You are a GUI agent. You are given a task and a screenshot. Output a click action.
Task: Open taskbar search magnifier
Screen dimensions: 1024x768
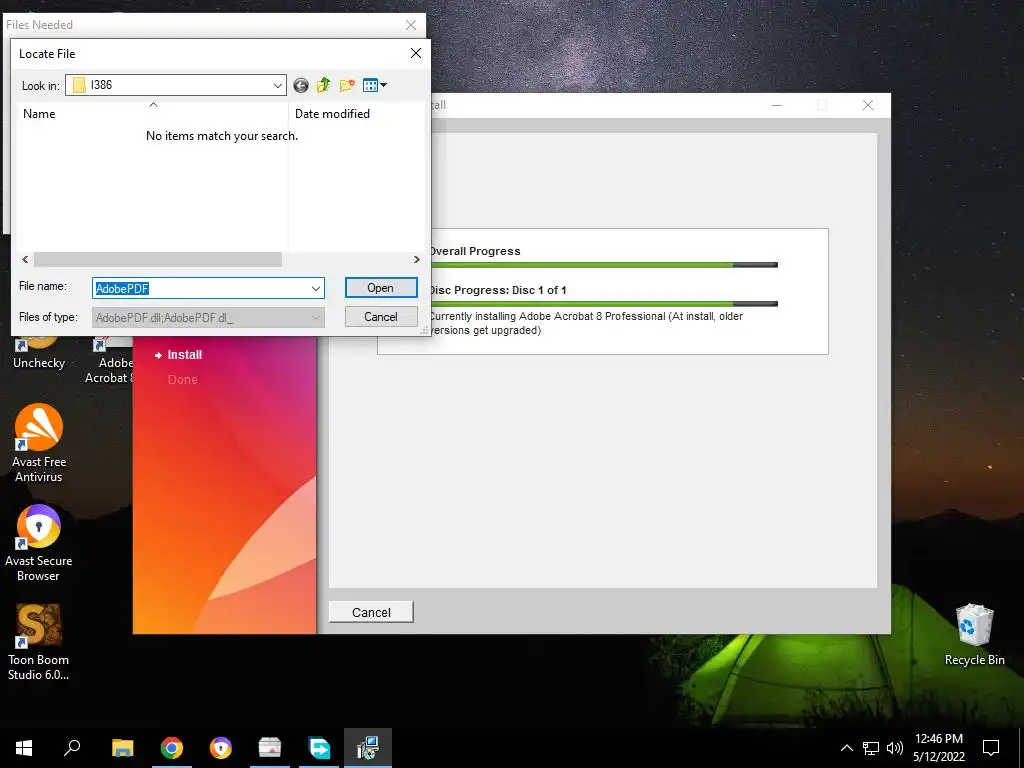(72, 748)
